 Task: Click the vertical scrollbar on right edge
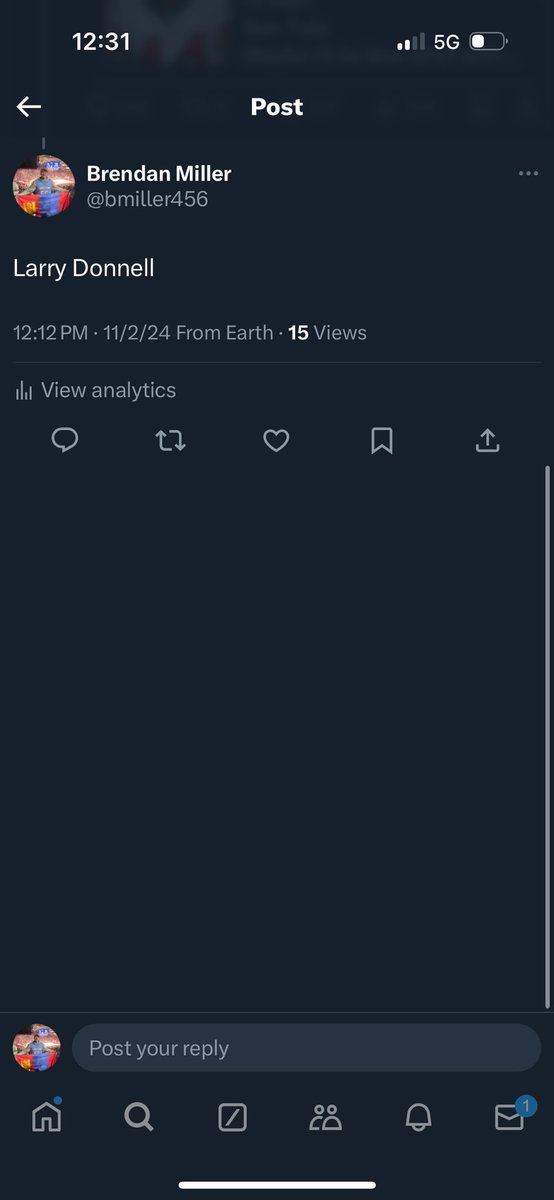click(x=548, y=738)
